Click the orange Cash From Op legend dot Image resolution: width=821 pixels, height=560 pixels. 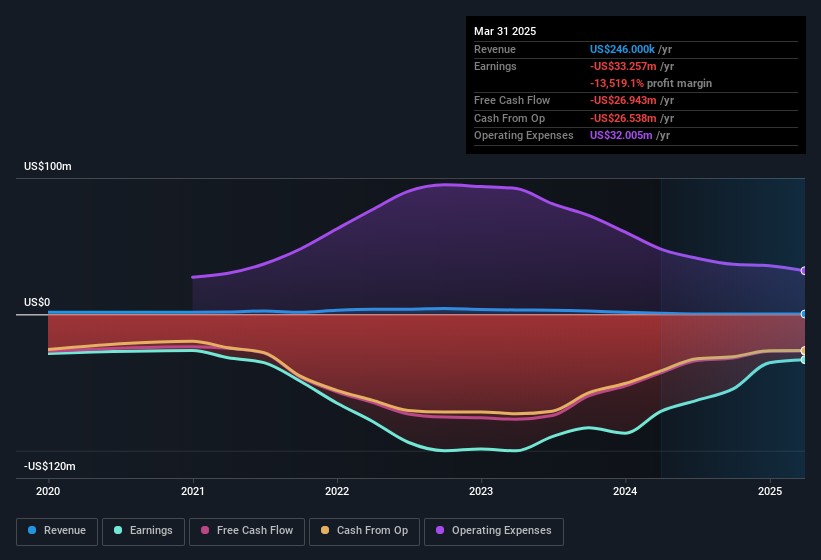coord(325,531)
